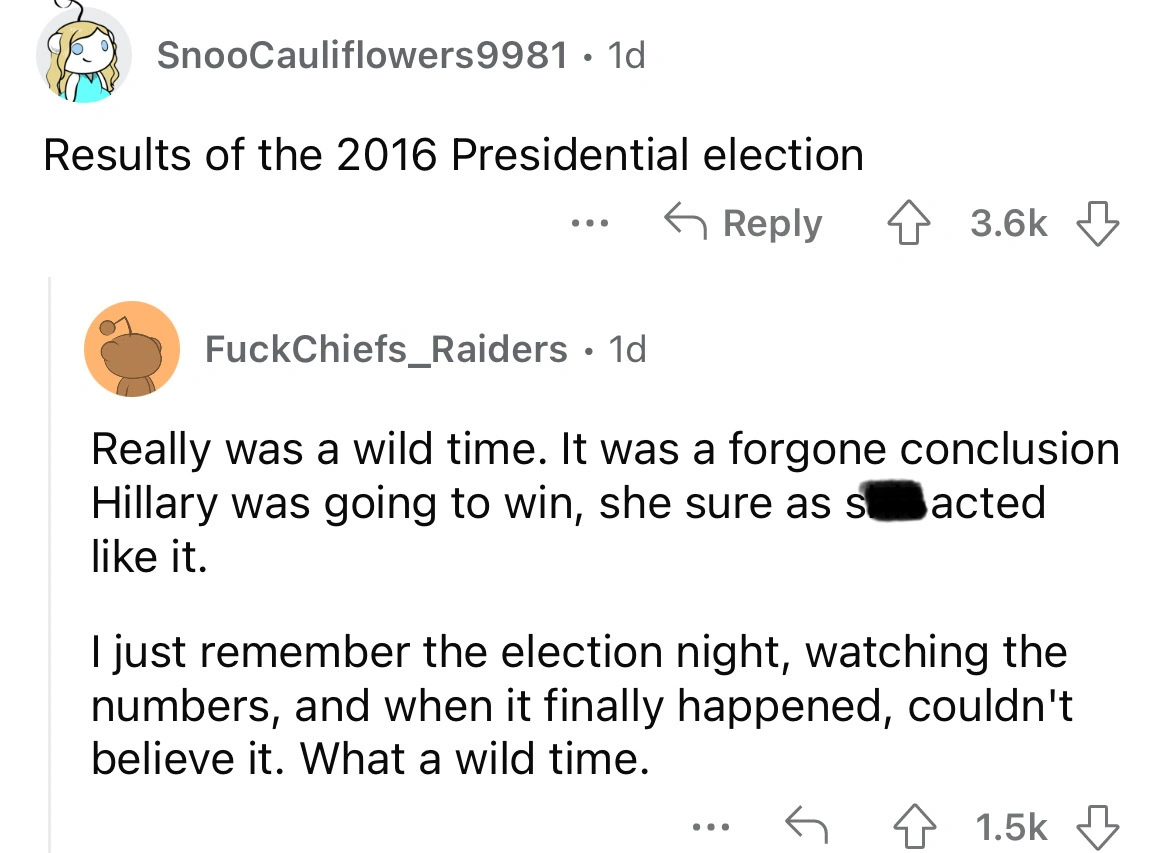Open FuckChiefs_Raiders' orange avatar
Screen dimensions: 1170x853
pos(132,349)
